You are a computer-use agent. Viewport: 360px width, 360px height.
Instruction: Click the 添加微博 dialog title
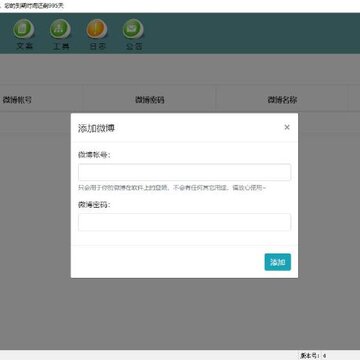97,128
